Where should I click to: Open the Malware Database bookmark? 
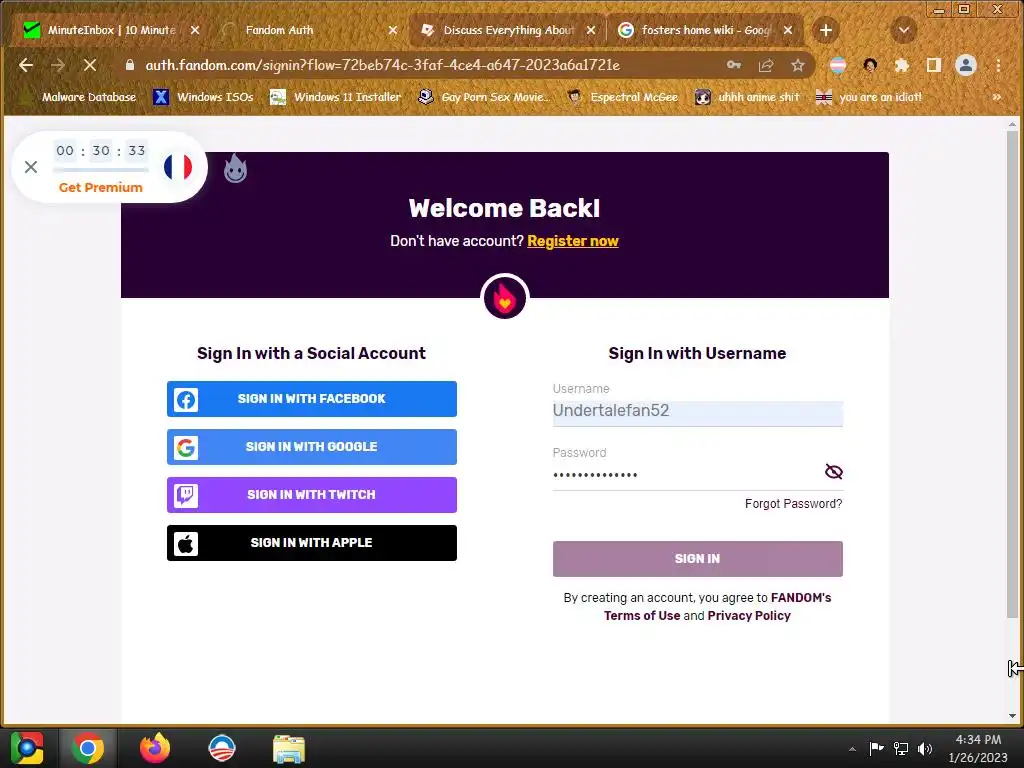80,97
